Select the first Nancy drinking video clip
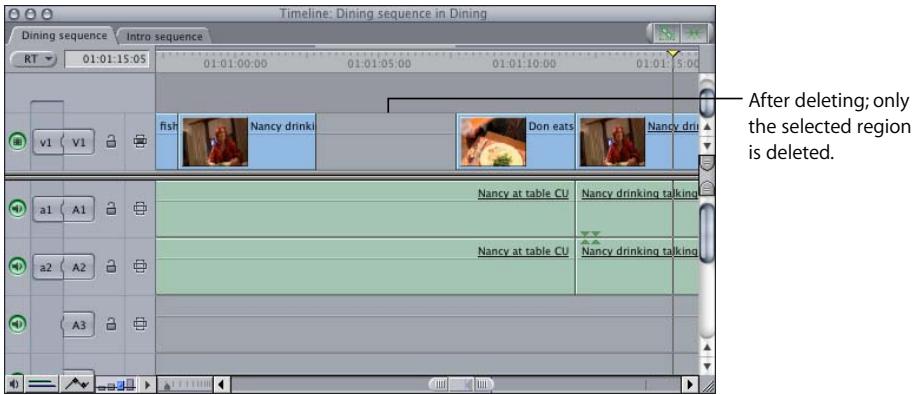The image size is (915, 395). tap(247, 142)
